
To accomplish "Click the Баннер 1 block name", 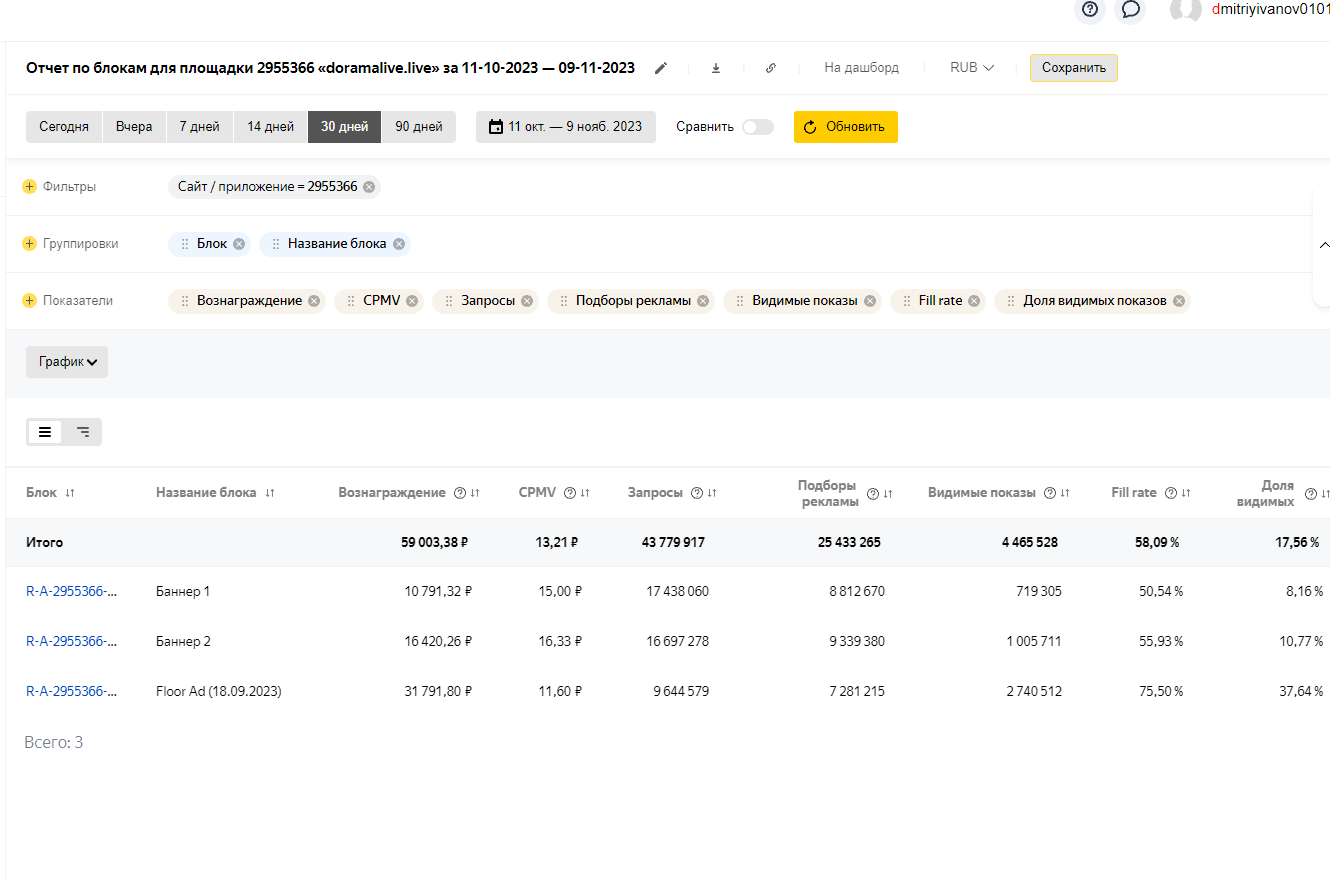I will pyautogui.click(x=183, y=591).
